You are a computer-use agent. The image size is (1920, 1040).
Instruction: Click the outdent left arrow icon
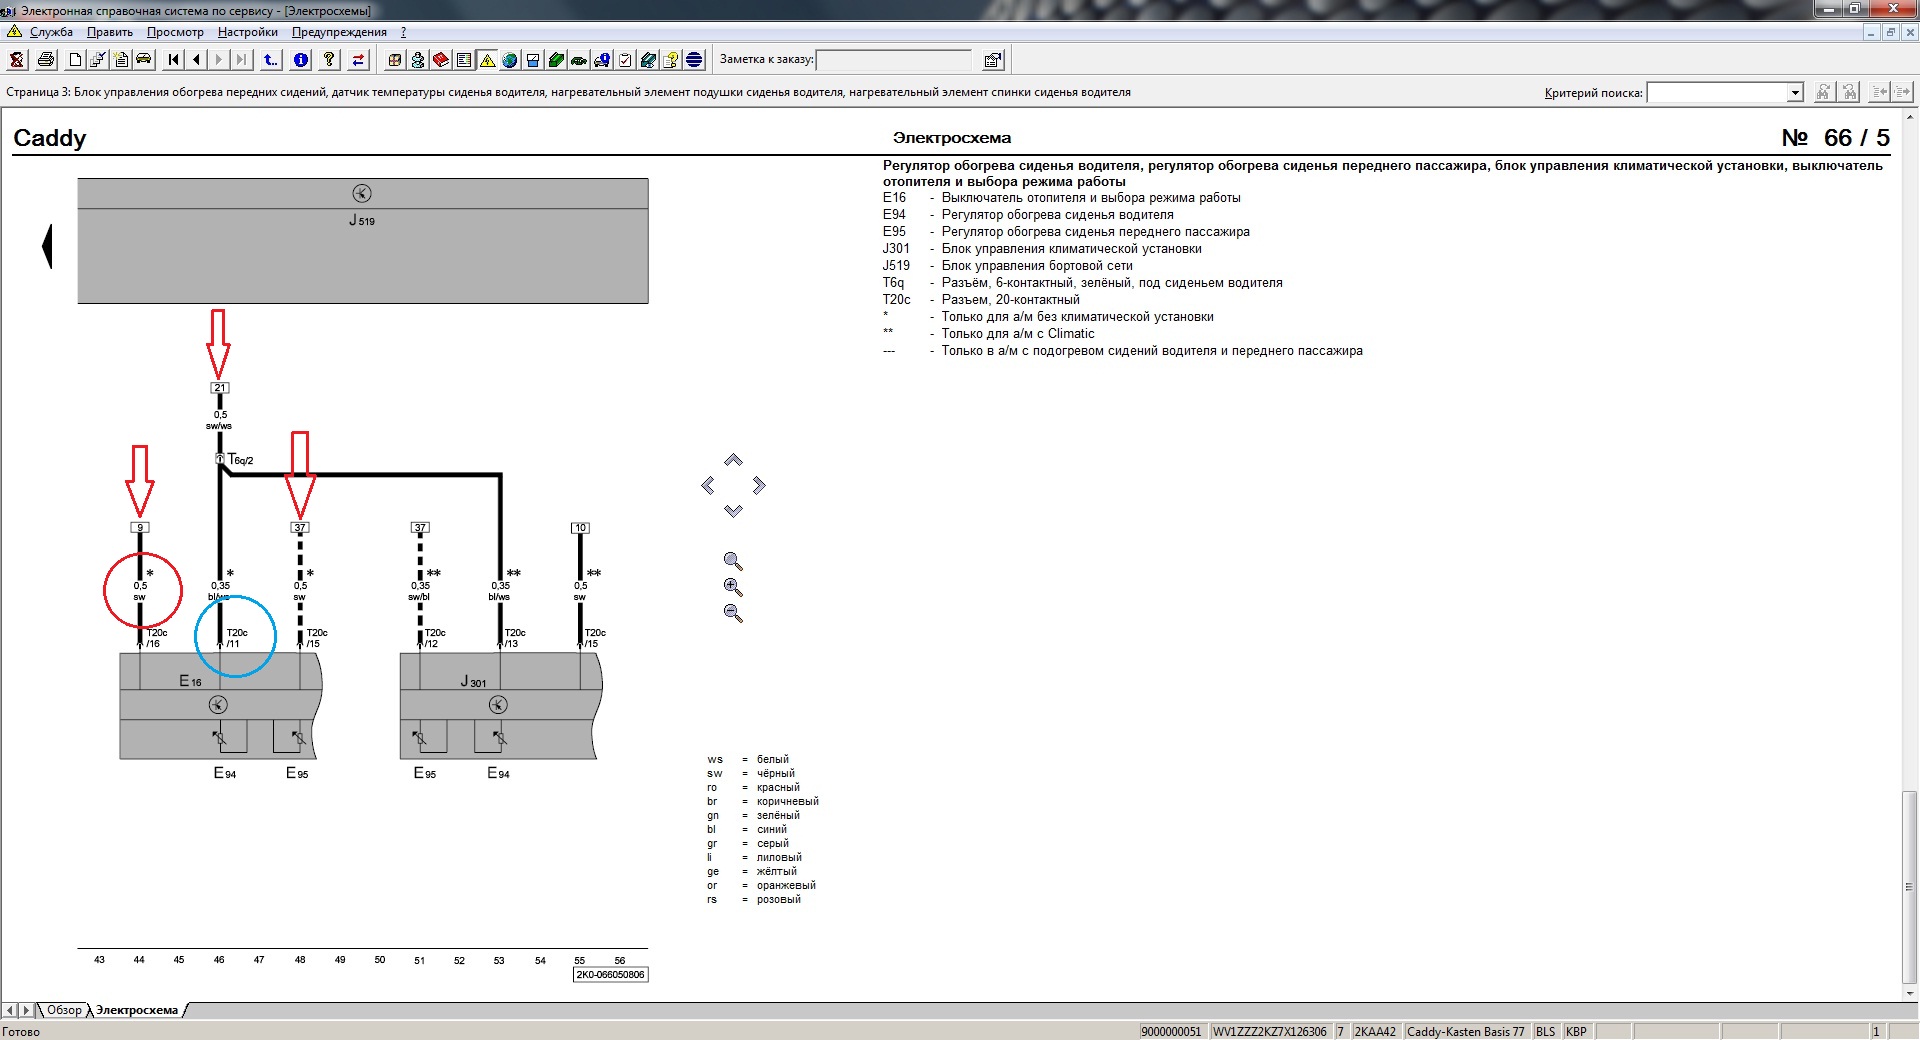[1880, 92]
